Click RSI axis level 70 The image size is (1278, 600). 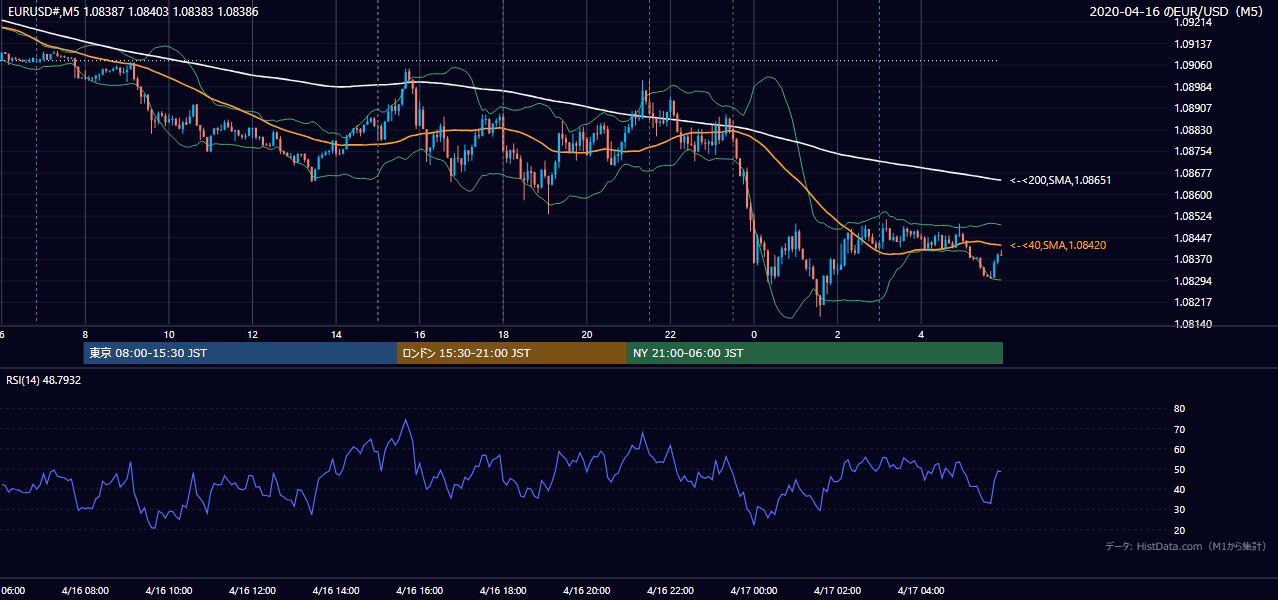(1179, 429)
